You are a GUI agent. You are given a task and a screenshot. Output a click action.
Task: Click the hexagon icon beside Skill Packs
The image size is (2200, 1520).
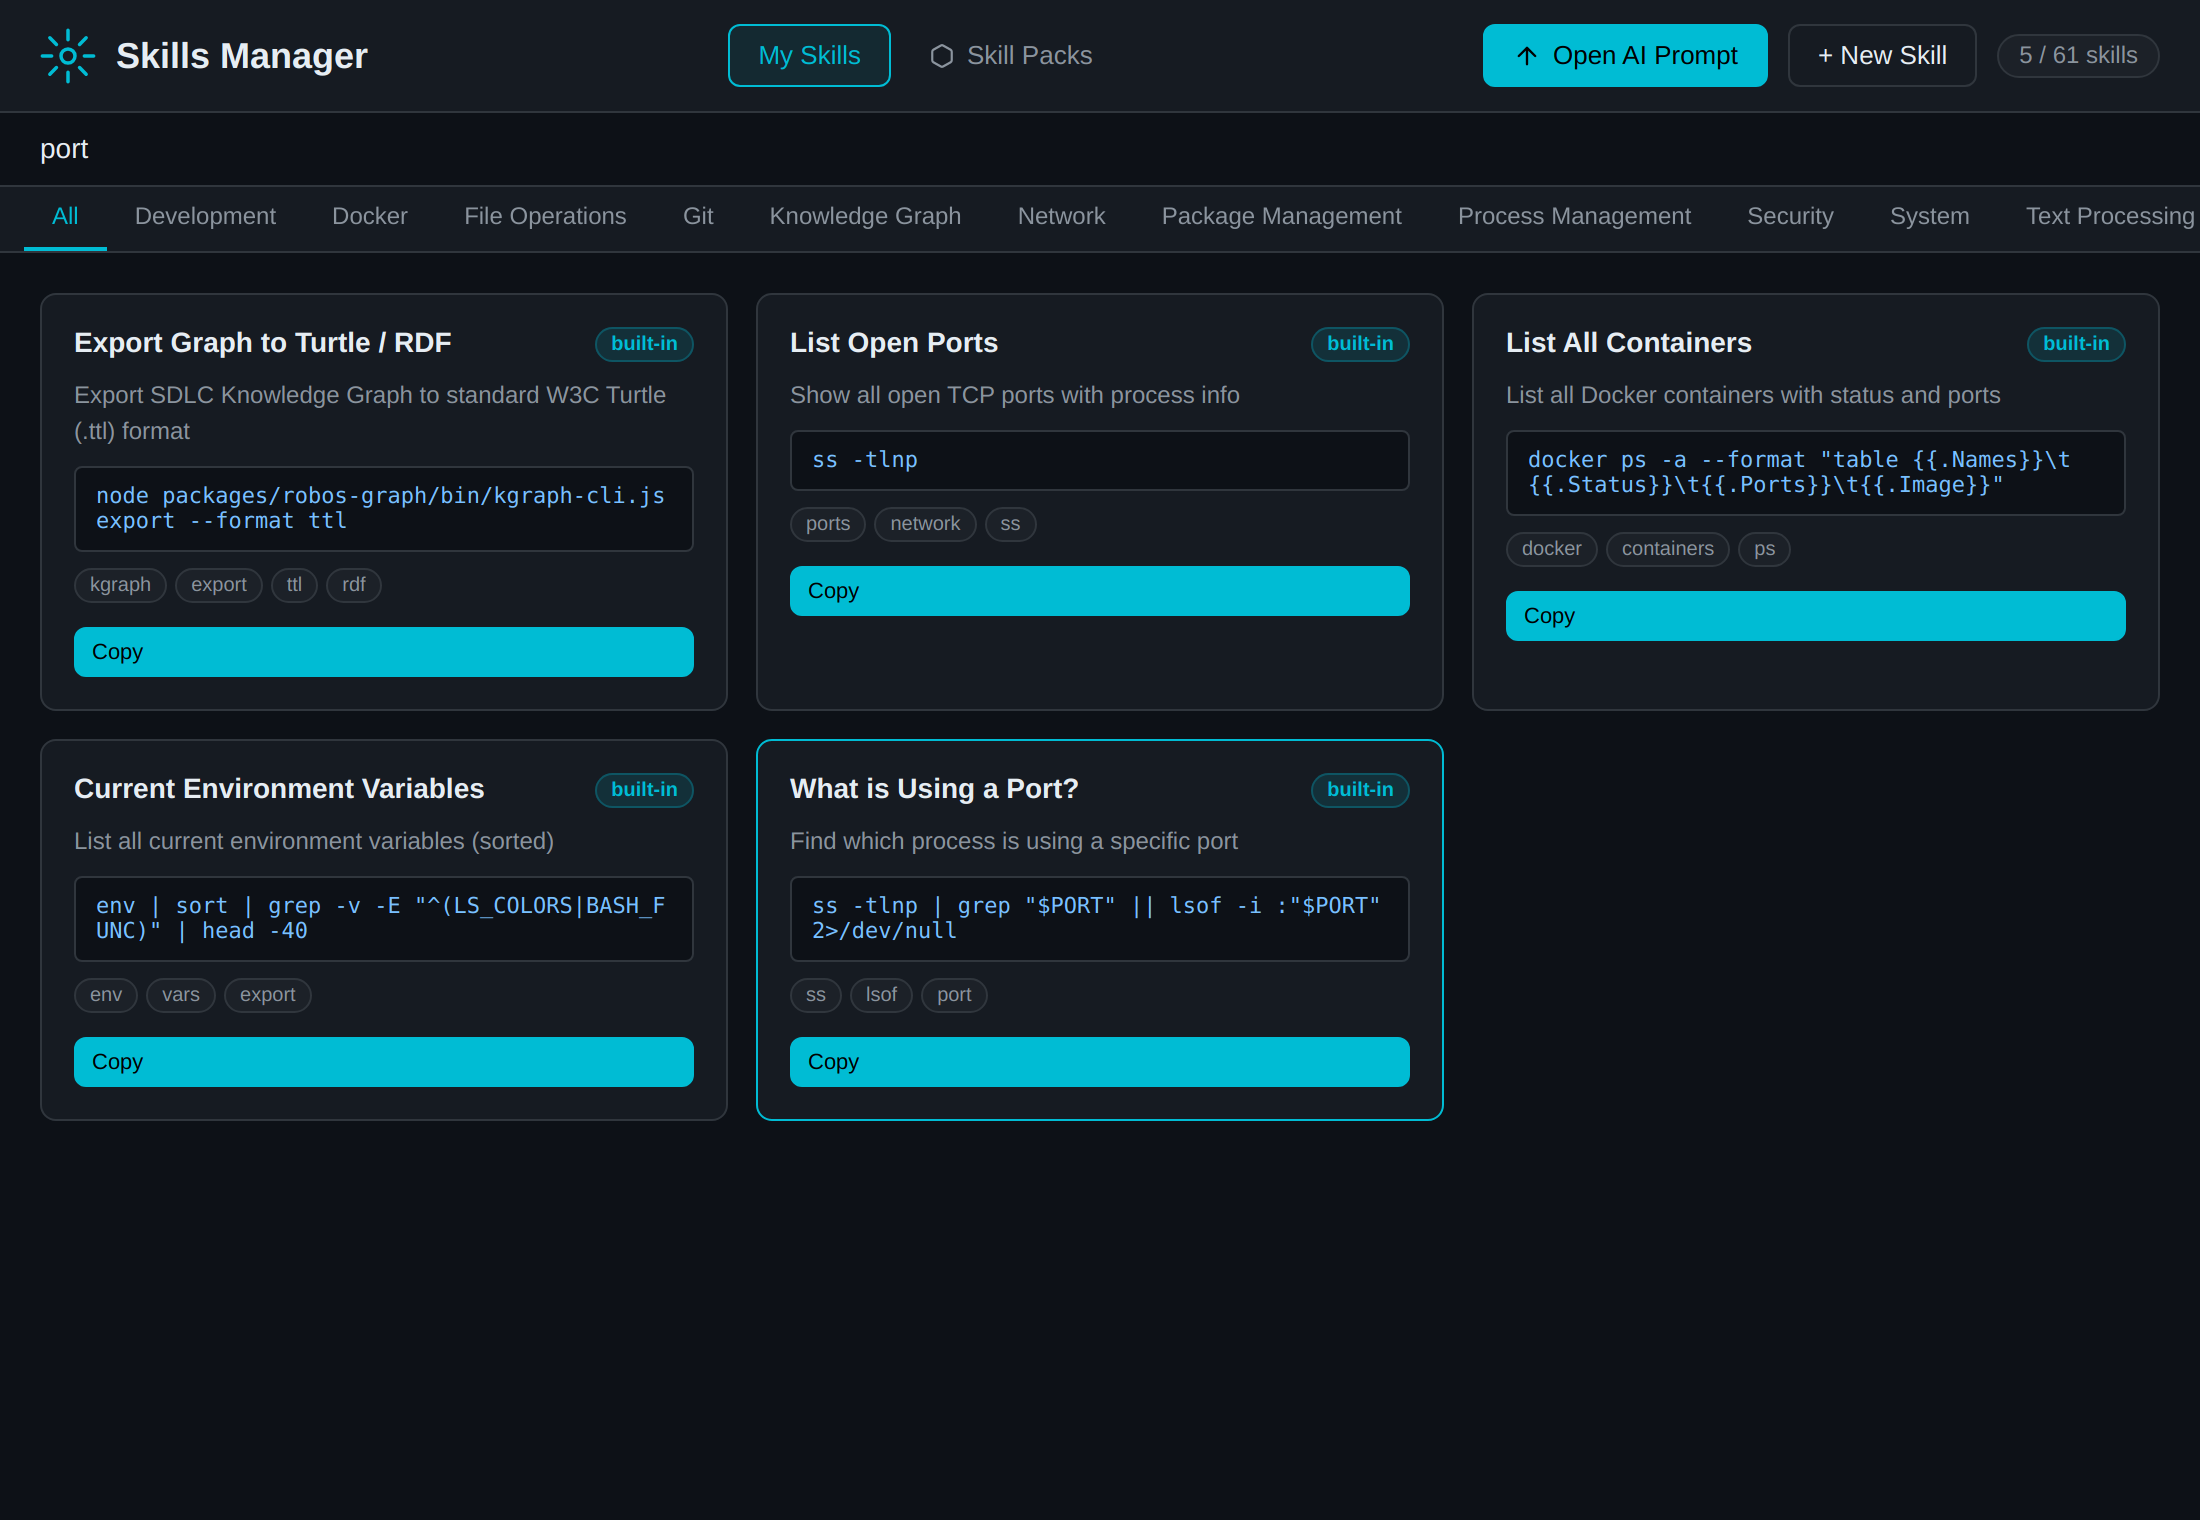[941, 56]
